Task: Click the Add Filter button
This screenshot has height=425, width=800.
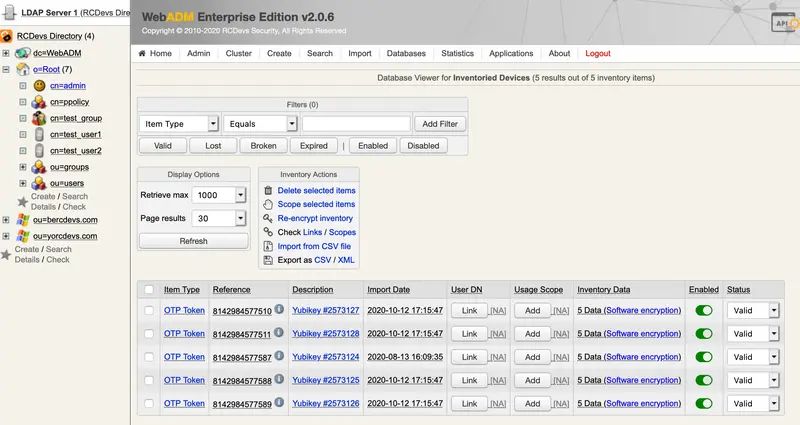Action: pos(440,124)
